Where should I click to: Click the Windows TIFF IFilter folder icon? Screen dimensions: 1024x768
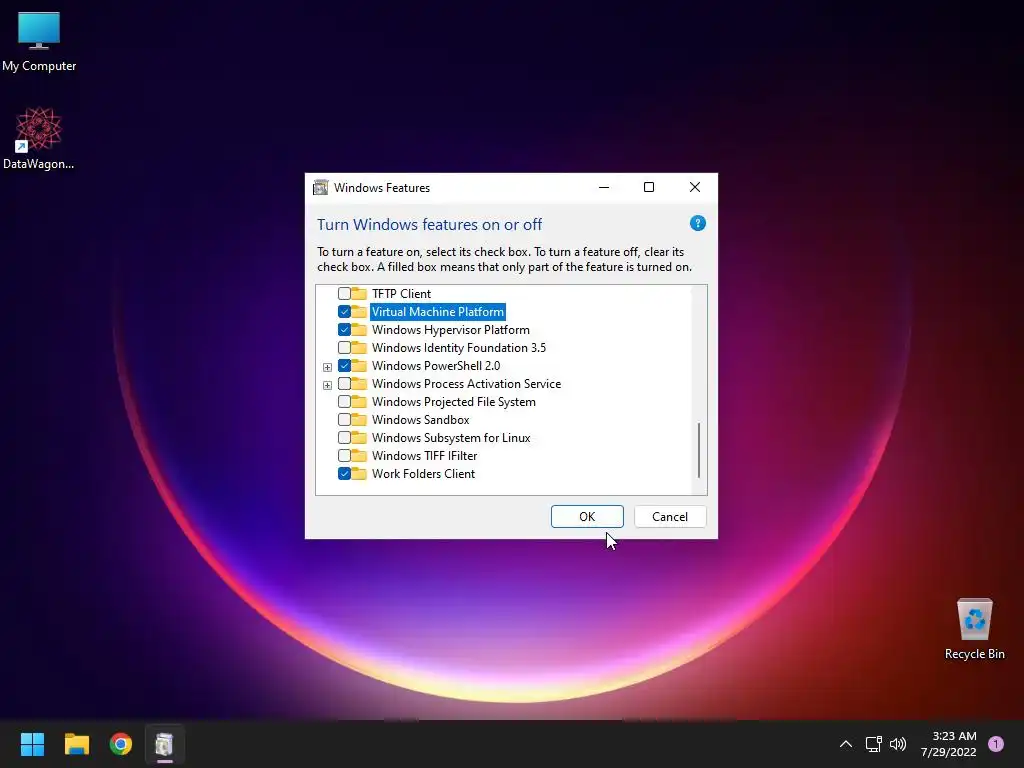pos(359,455)
